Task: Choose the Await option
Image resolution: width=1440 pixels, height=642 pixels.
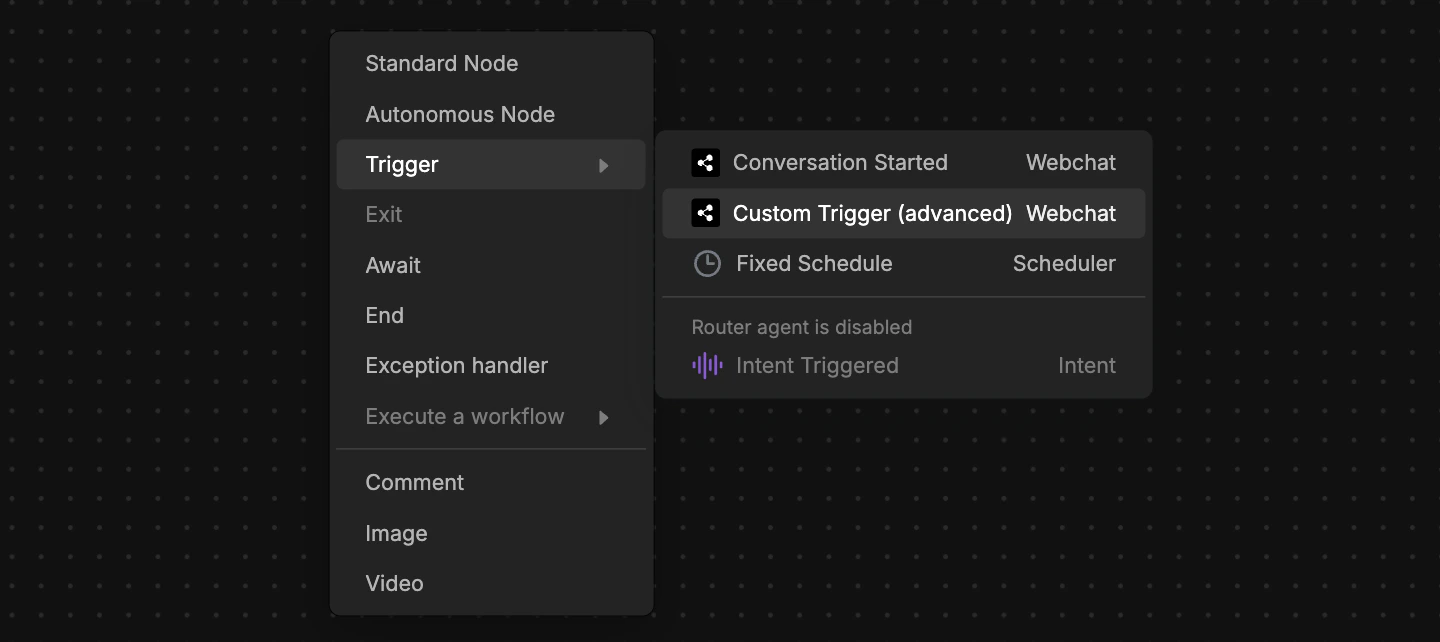Action: point(393,265)
